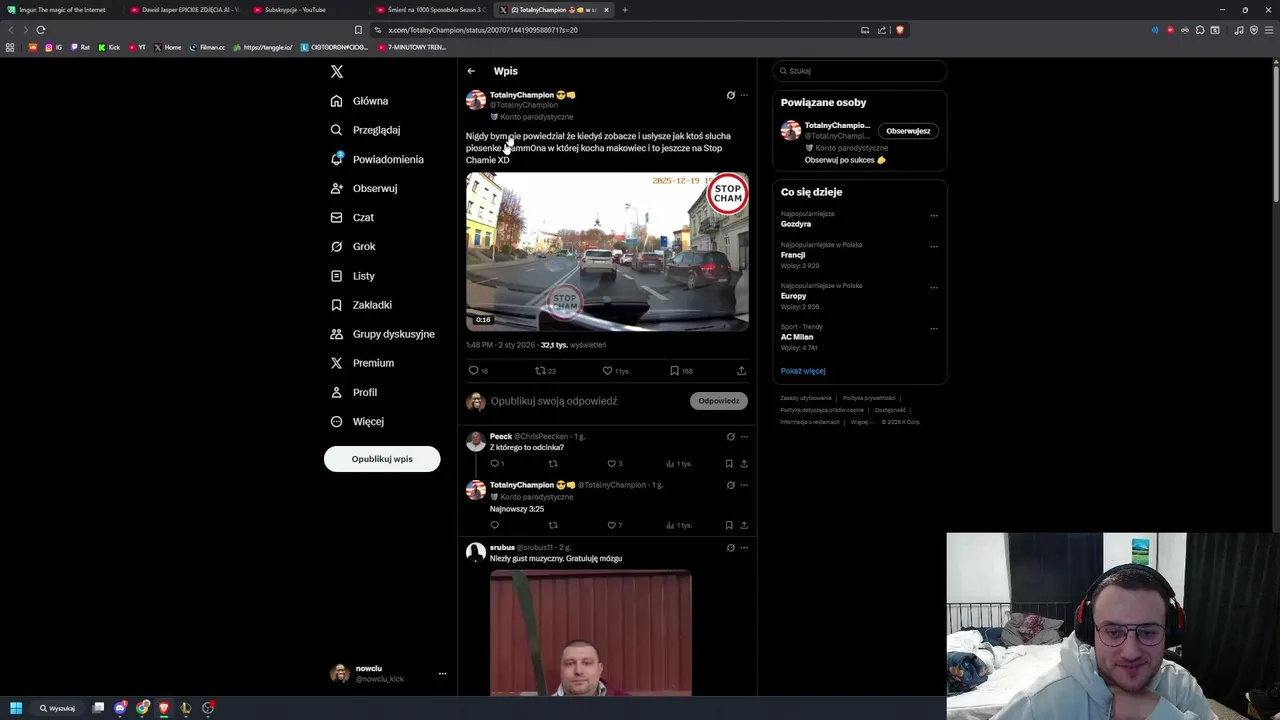The image size is (1280, 720).
Task: Open options for AC Milan trend
Action: click(x=934, y=328)
